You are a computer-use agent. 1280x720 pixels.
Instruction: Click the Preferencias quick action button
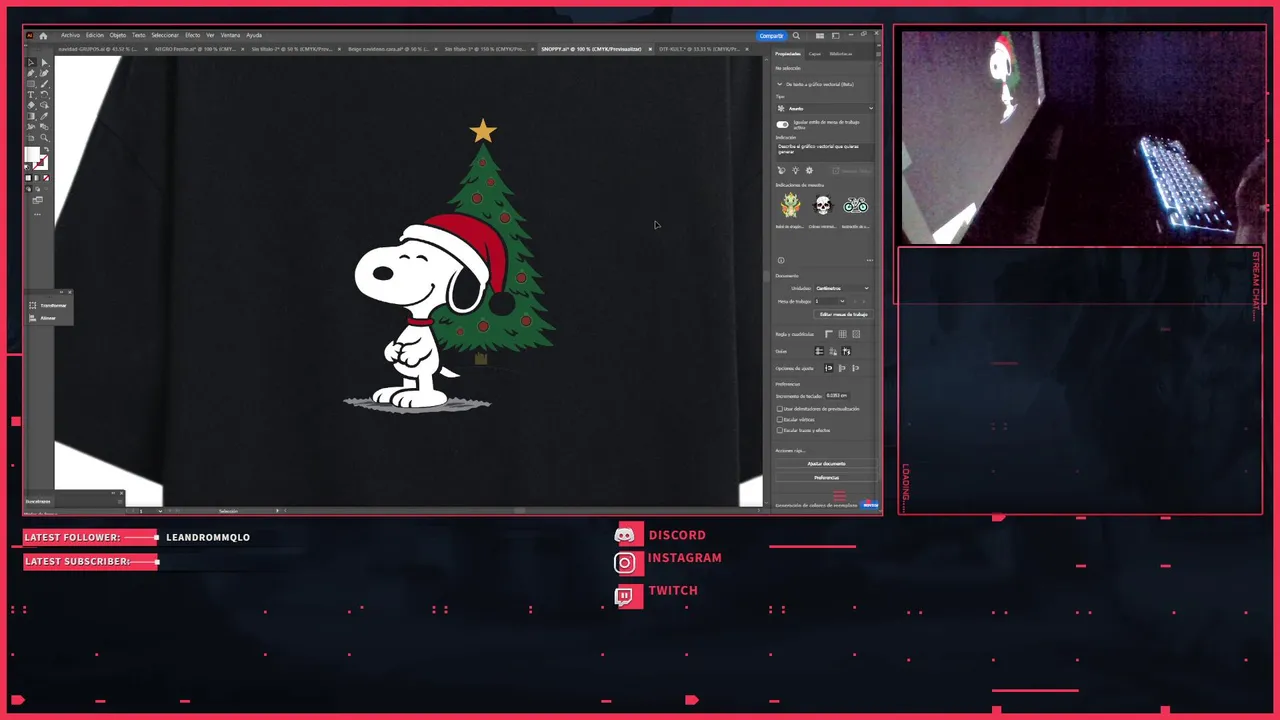pos(826,478)
